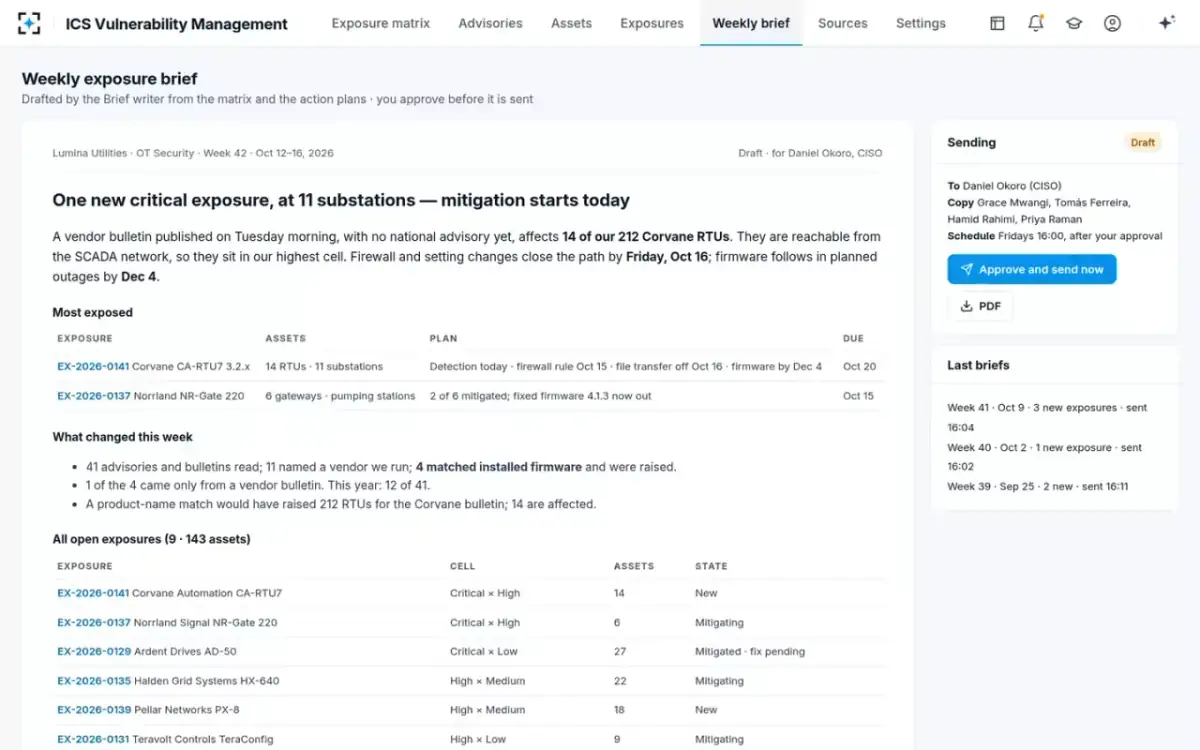Click the EXPOSURE header in Most exposed table

pos(85,339)
